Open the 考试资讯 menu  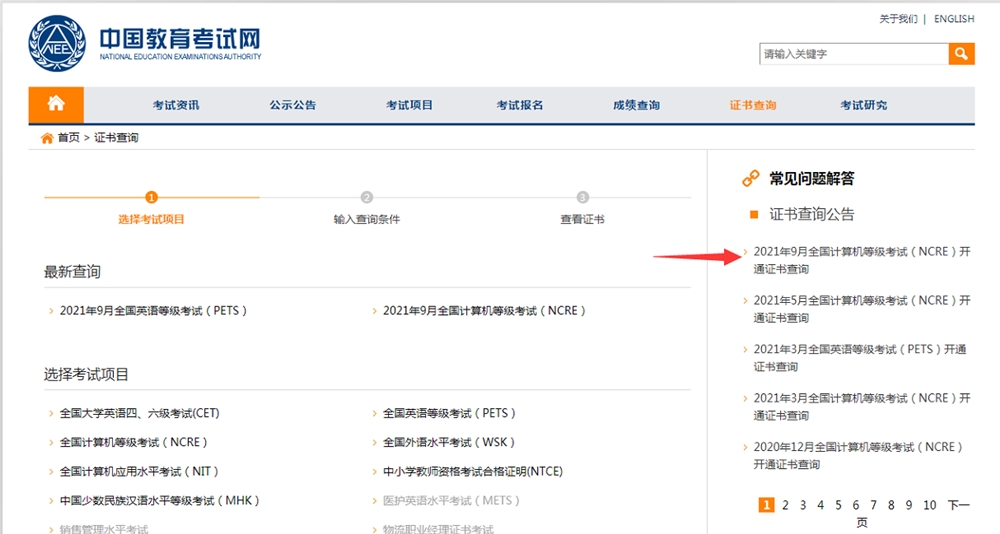tap(176, 105)
